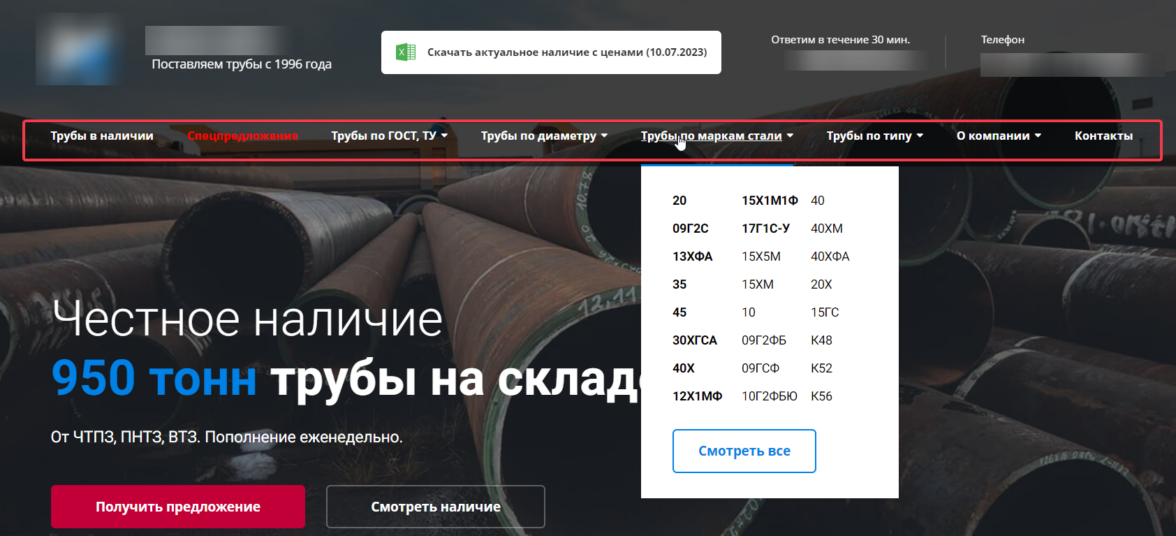Select steel grade 40ХФА
1176x536 pixels.
[830, 257]
